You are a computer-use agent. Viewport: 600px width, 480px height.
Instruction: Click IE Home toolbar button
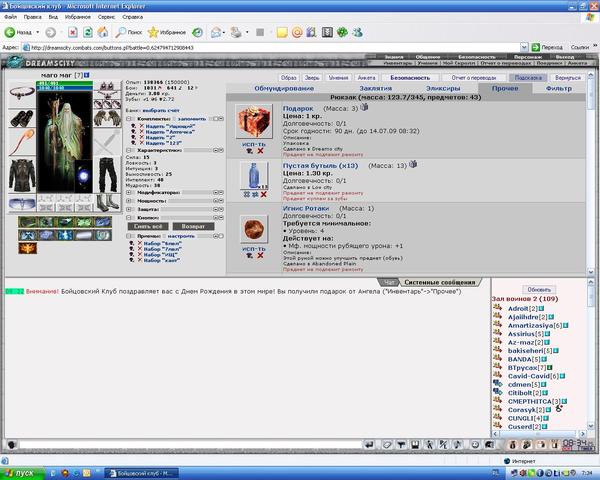[x=103, y=32]
